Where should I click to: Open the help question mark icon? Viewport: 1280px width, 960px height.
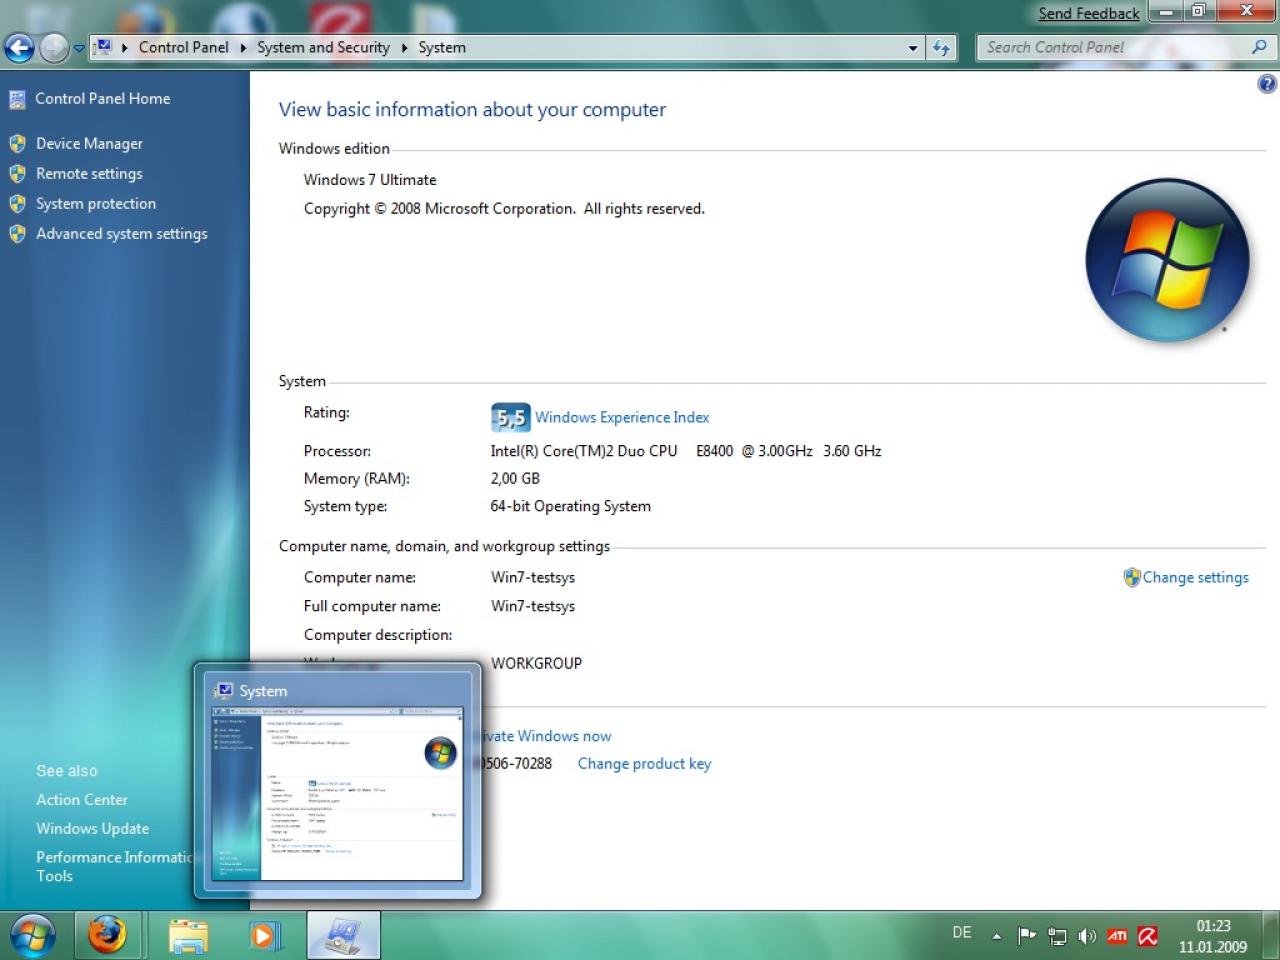pyautogui.click(x=1267, y=84)
